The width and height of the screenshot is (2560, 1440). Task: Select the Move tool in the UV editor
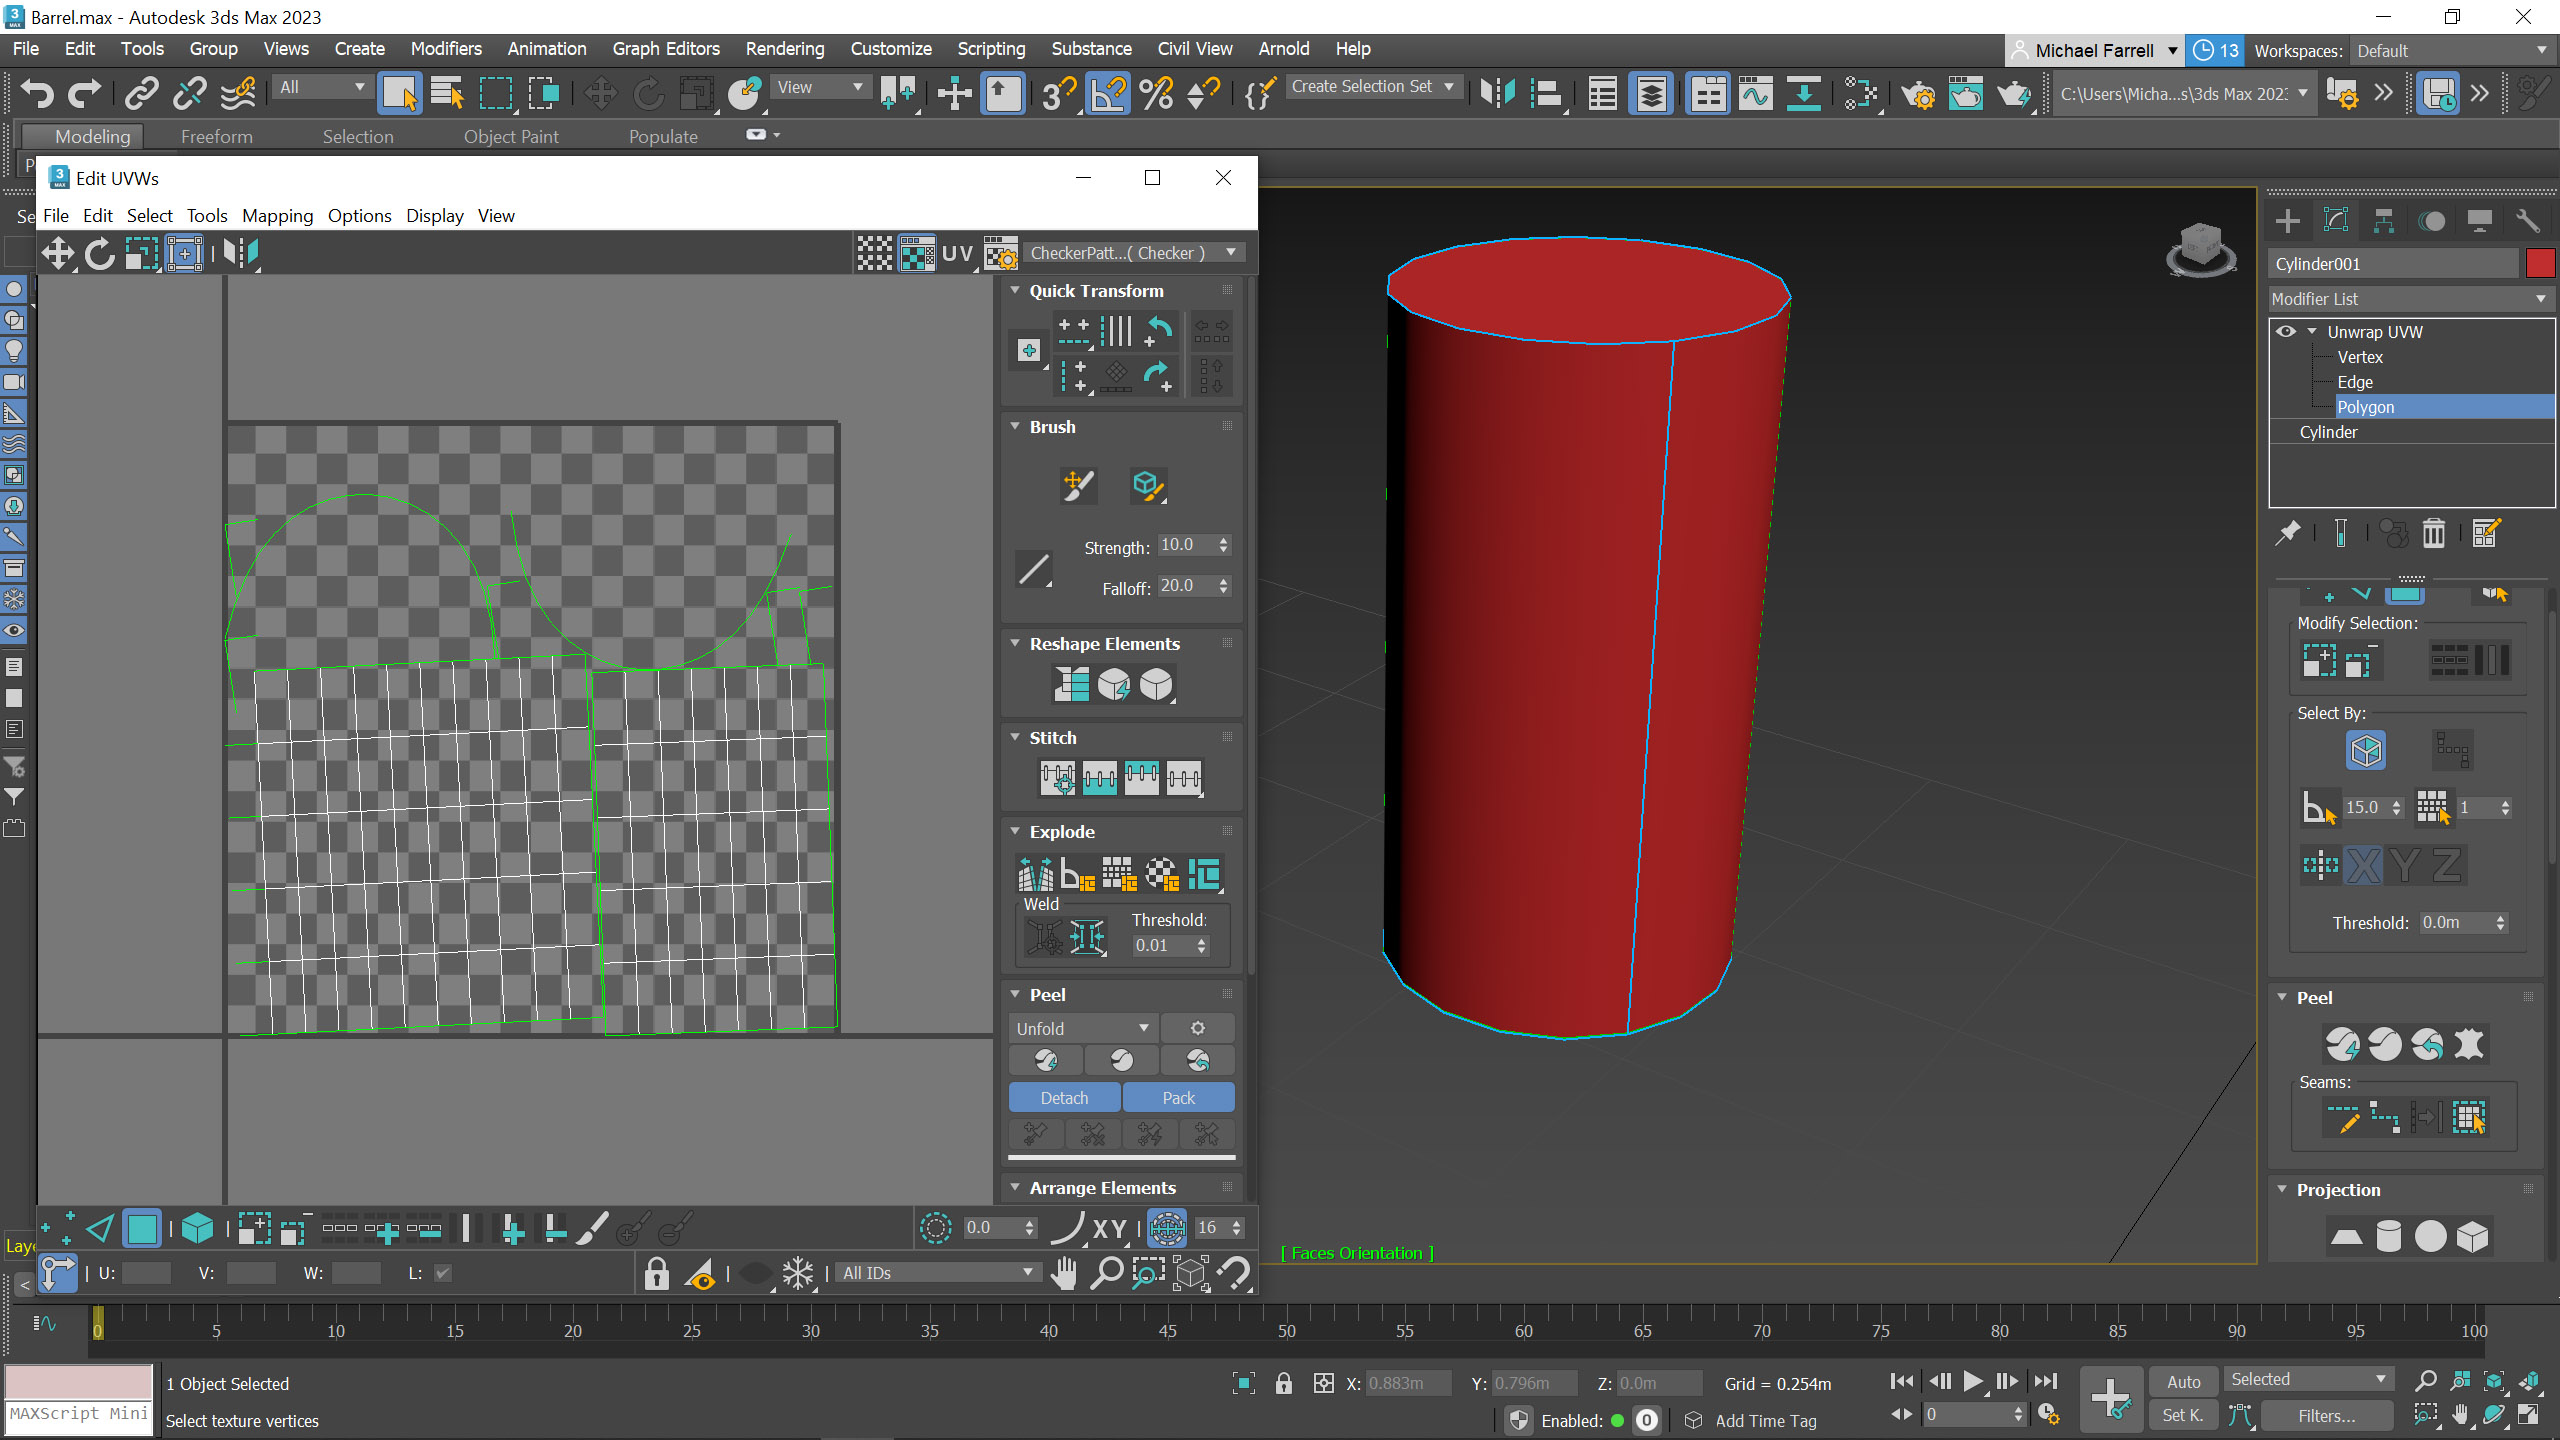pos(57,253)
